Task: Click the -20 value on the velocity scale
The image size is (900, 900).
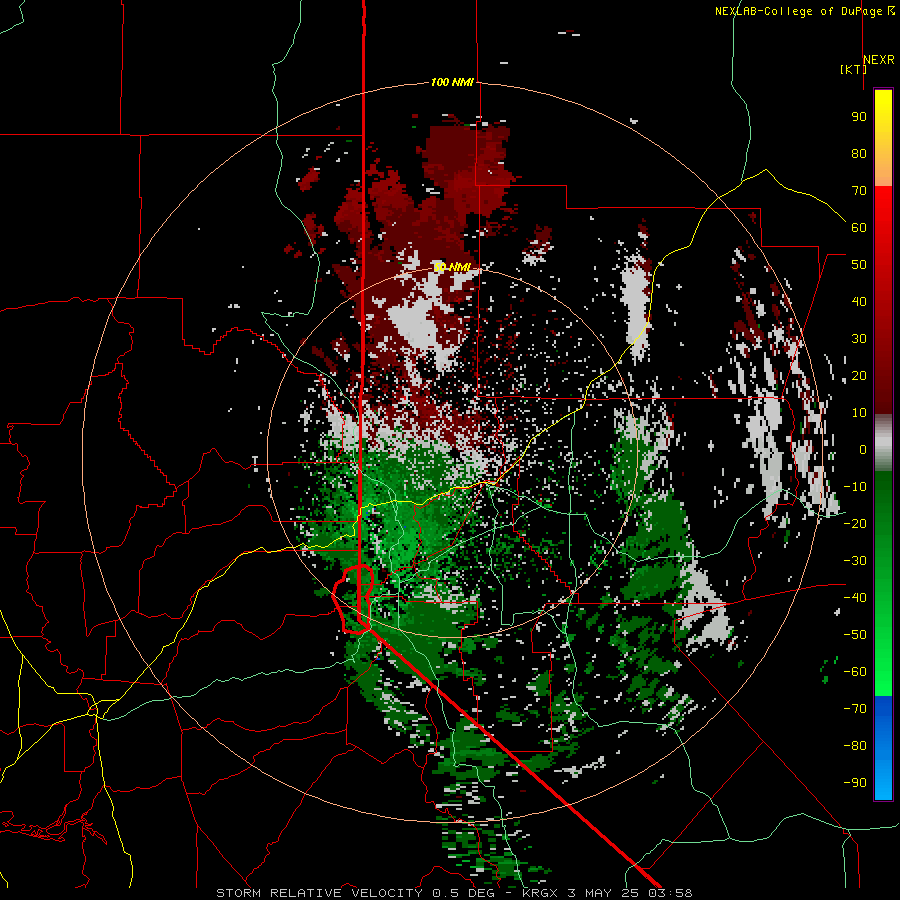Action: coord(855,524)
